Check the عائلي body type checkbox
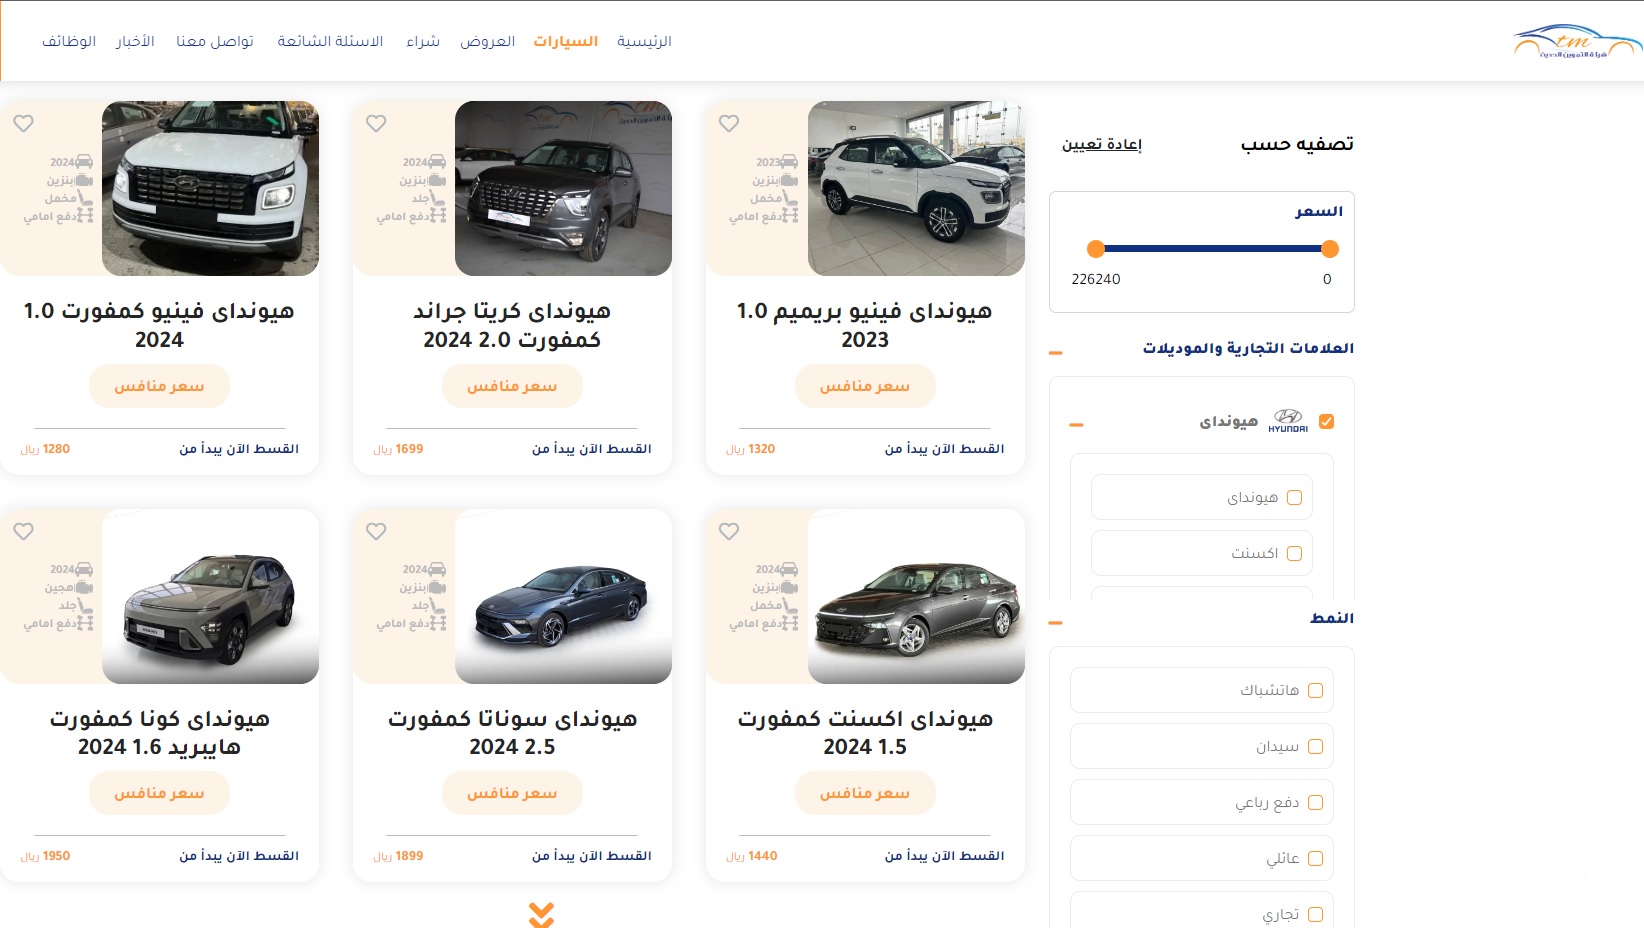This screenshot has width=1644, height=928. [x=1315, y=858]
